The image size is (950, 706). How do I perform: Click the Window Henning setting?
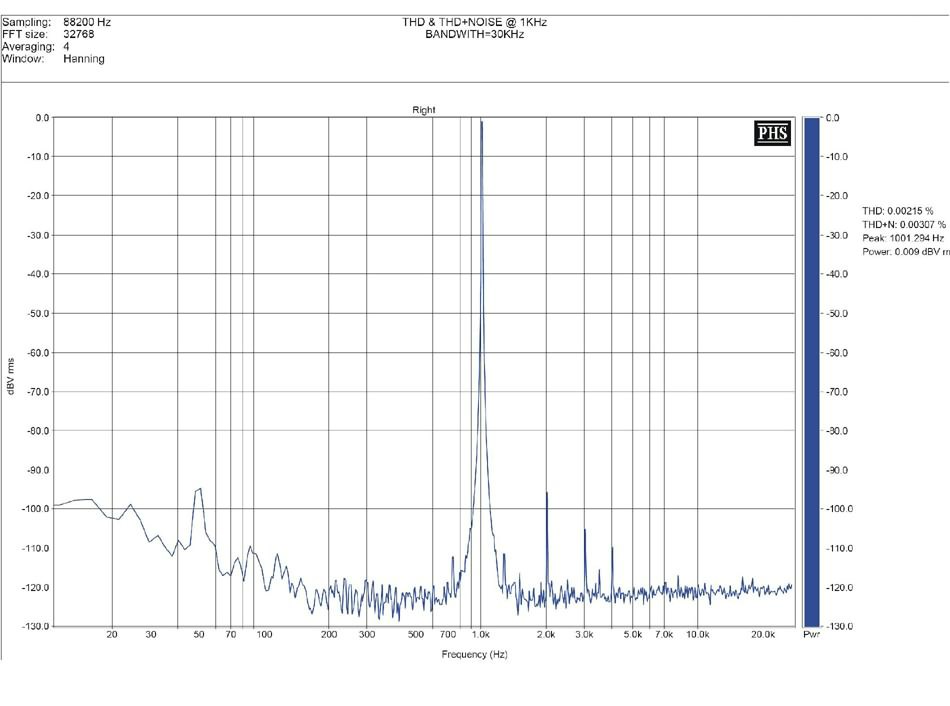pyautogui.click(x=83, y=59)
